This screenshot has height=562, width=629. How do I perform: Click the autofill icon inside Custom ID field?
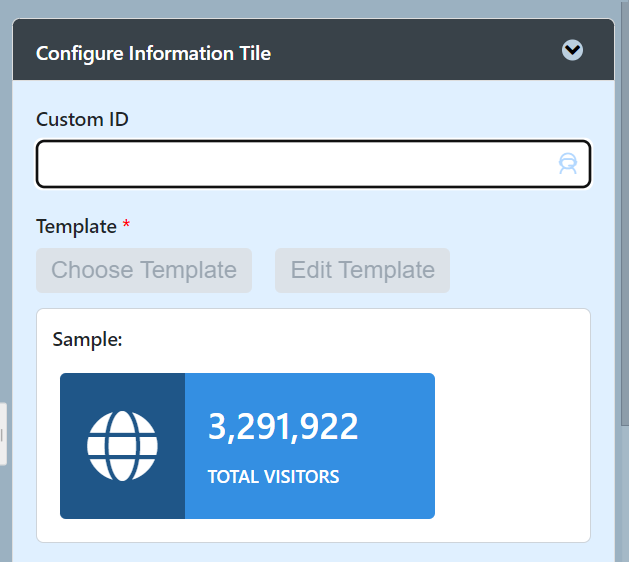click(x=568, y=164)
